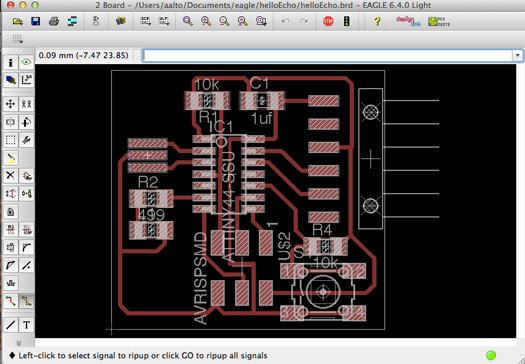
Task: Select the Move tool
Action: pyautogui.click(x=10, y=104)
